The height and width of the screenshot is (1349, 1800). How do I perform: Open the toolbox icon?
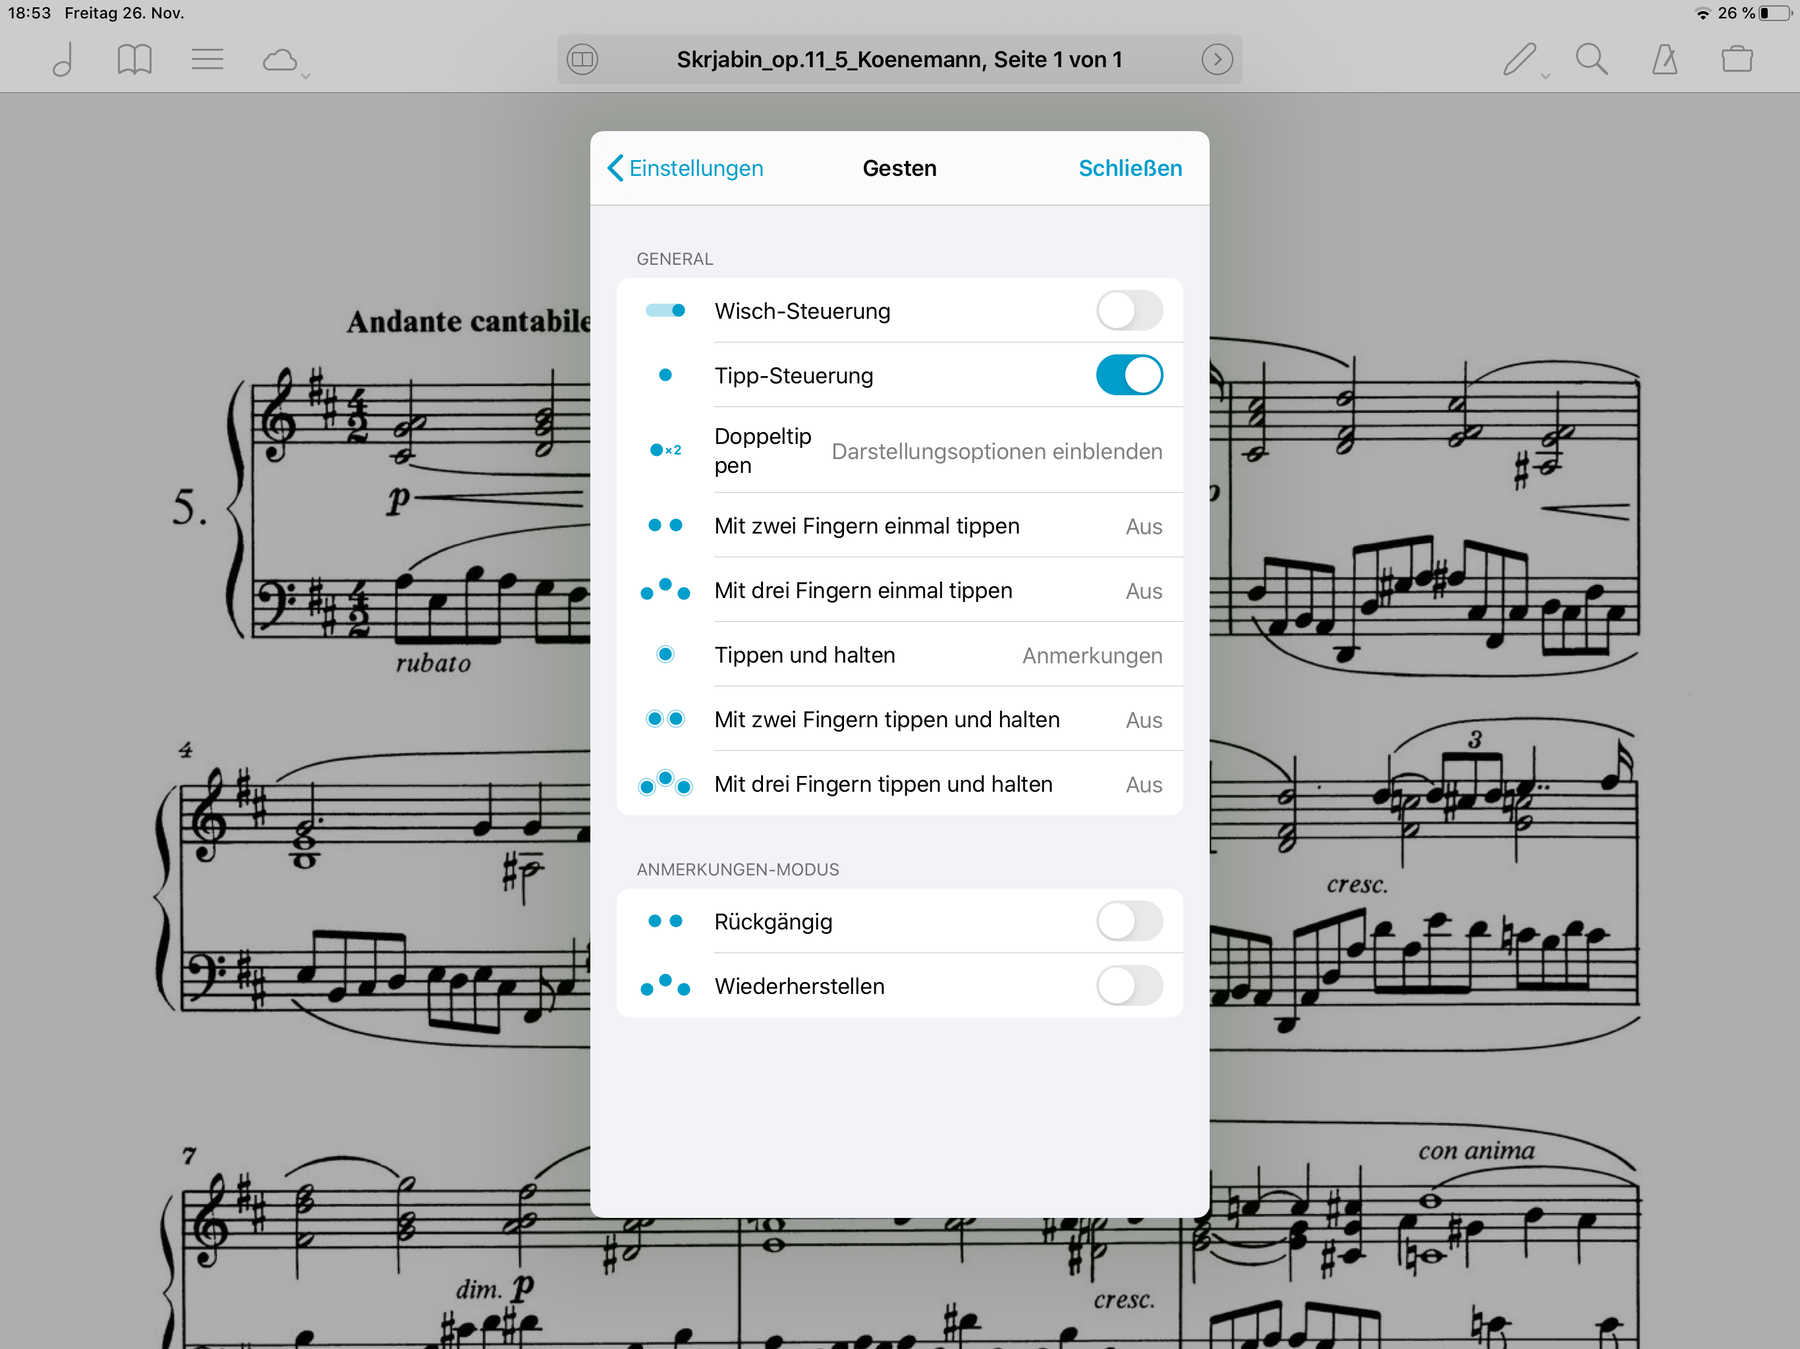tap(1737, 60)
